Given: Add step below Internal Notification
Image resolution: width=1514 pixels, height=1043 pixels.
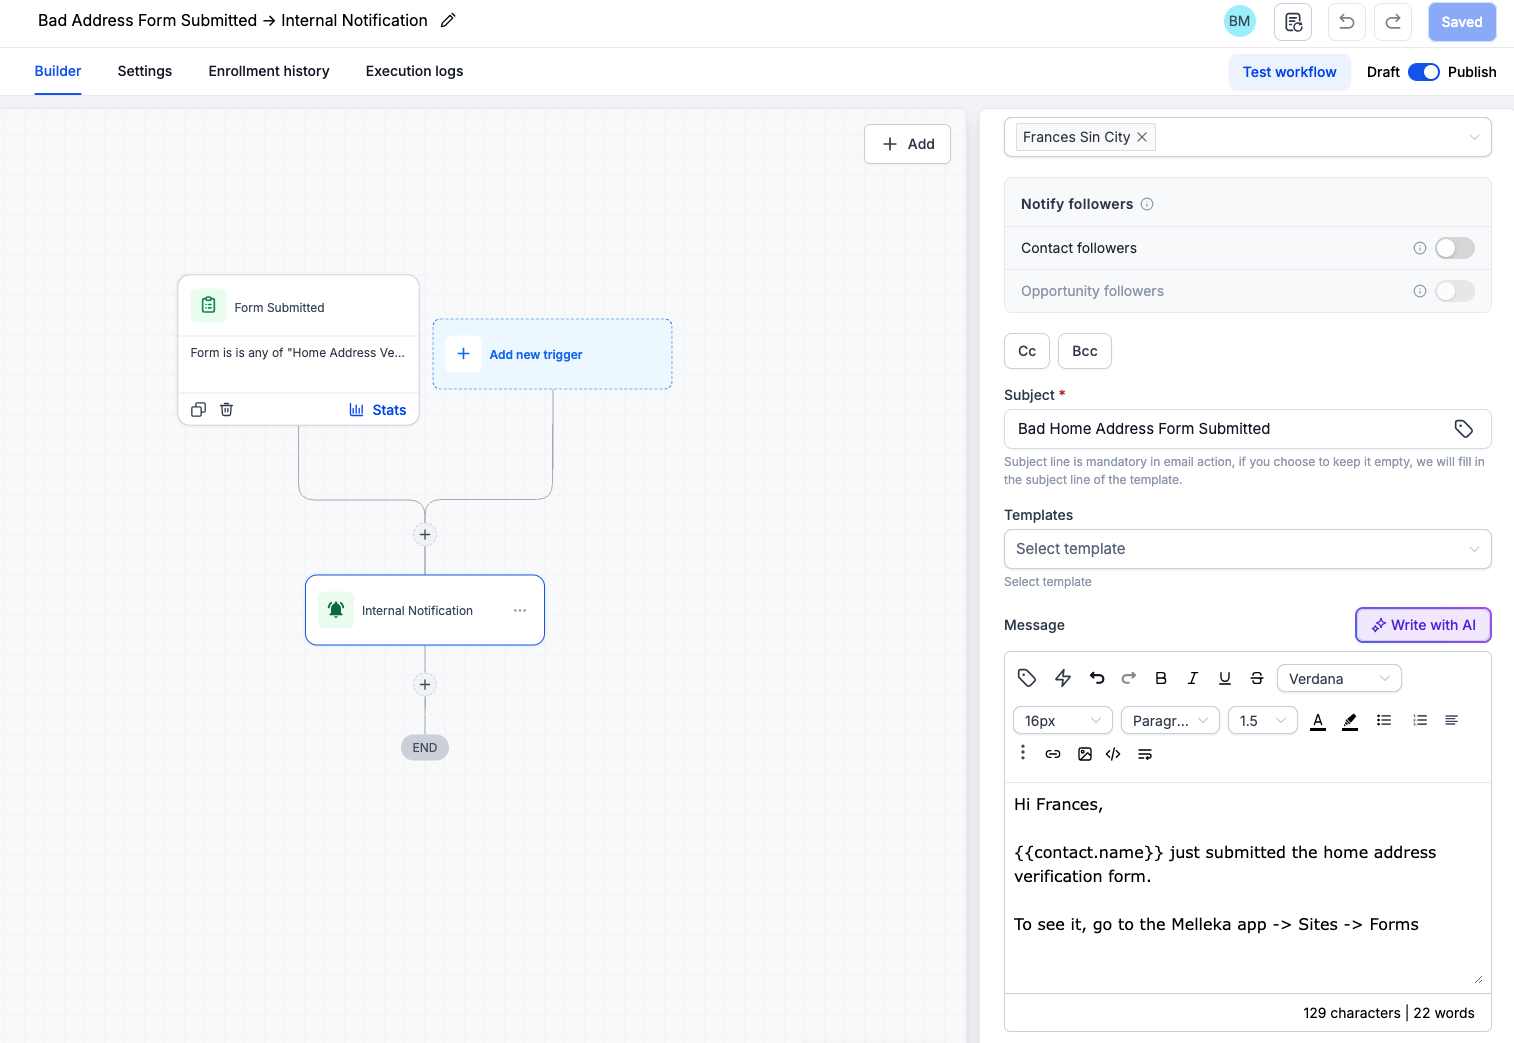Looking at the screenshot, I should coord(425,684).
